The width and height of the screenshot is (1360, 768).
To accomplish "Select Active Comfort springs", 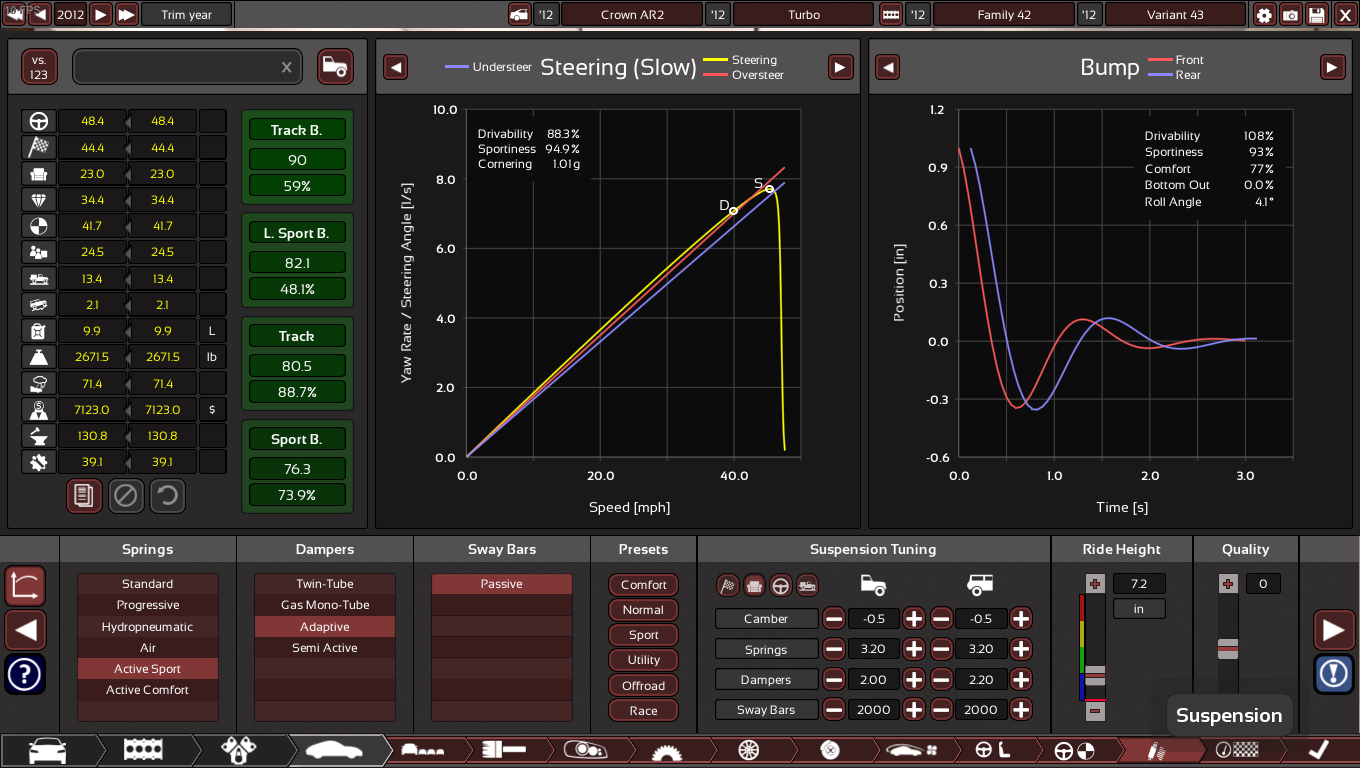I will [148, 690].
